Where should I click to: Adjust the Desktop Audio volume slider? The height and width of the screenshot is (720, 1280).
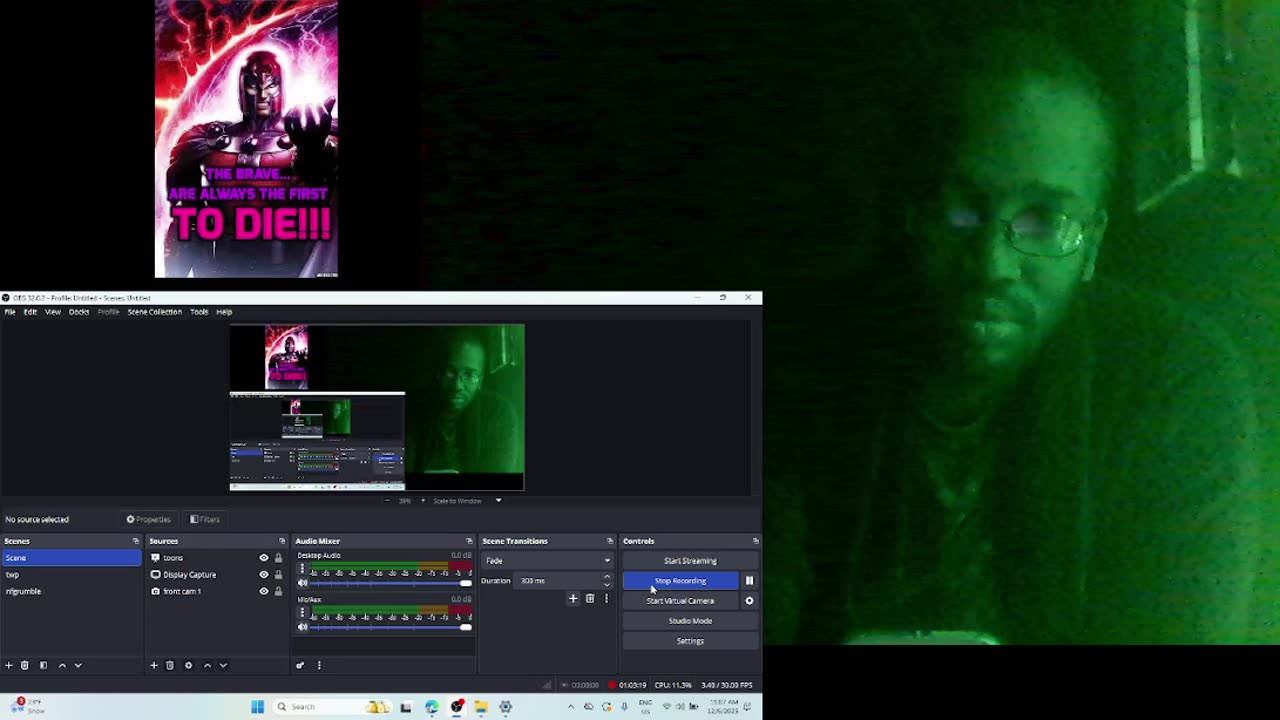pyautogui.click(x=391, y=583)
